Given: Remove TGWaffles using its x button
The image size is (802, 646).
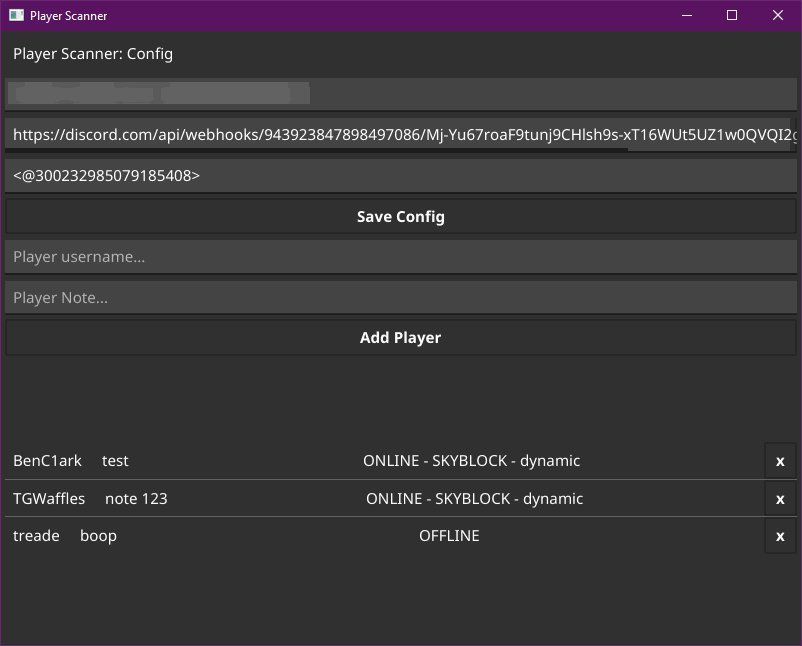Looking at the screenshot, I should [x=780, y=498].
